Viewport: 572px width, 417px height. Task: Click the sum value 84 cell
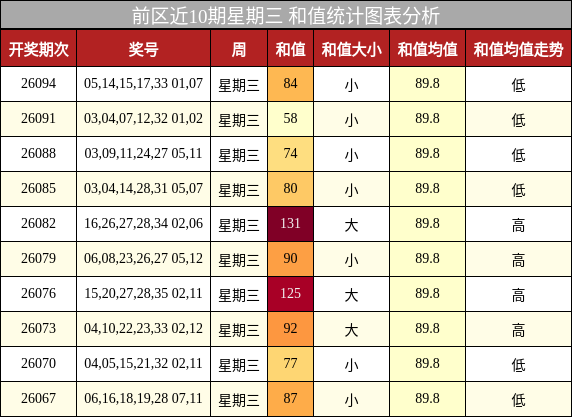coord(290,84)
